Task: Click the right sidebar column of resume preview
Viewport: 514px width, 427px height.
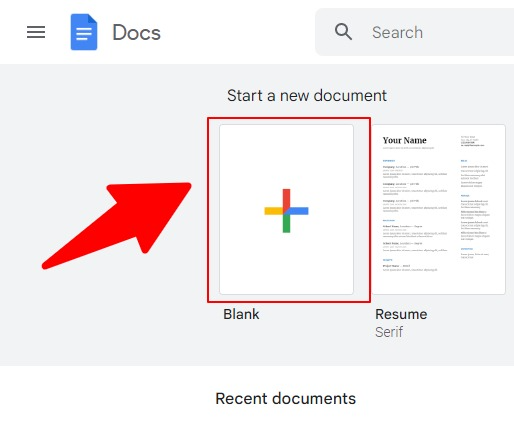Action: [475, 197]
